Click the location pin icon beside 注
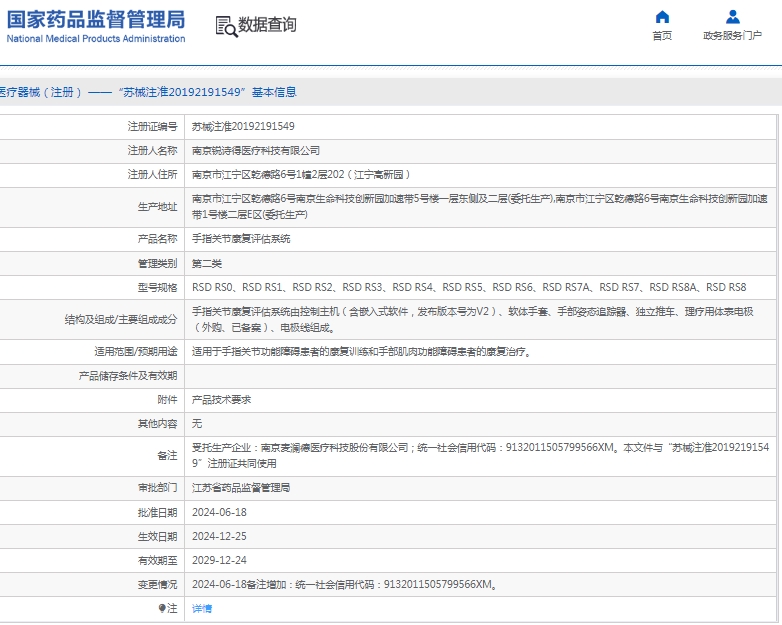The image size is (782, 625). pyautogui.click(x=162, y=608)
